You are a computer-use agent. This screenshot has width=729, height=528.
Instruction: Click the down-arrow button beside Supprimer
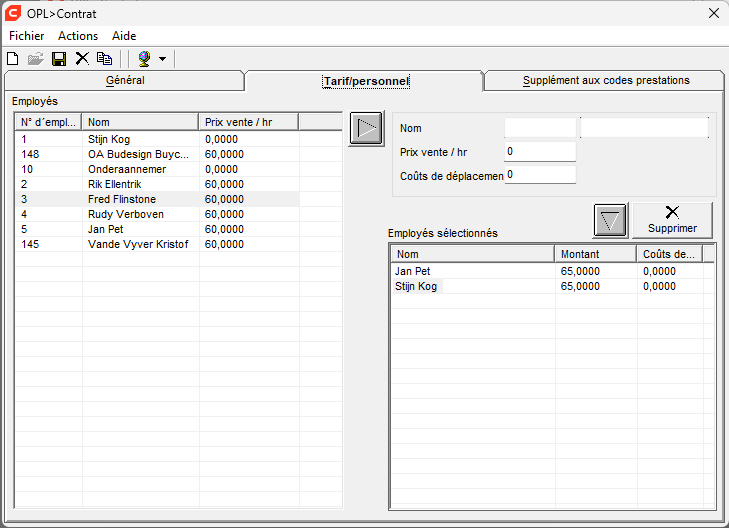pyautogui.click(x=610, y=220)
